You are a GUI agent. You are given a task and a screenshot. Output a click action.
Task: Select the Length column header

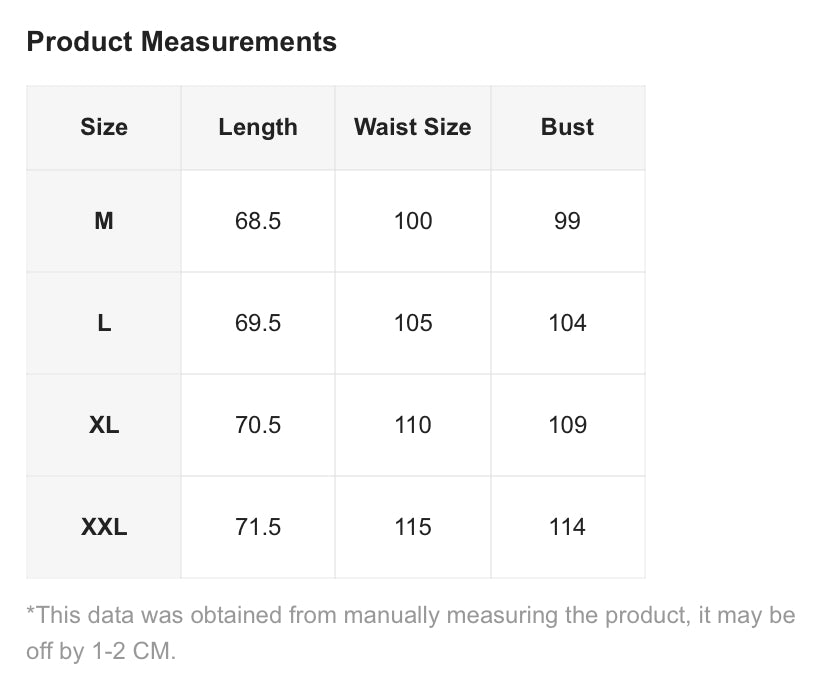tap(258, 127)
